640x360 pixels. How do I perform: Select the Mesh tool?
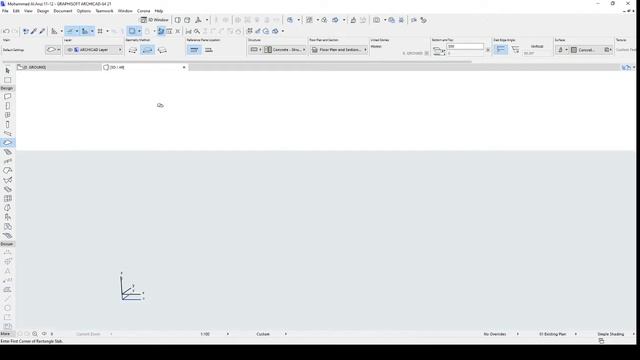[x=7, y=236]
